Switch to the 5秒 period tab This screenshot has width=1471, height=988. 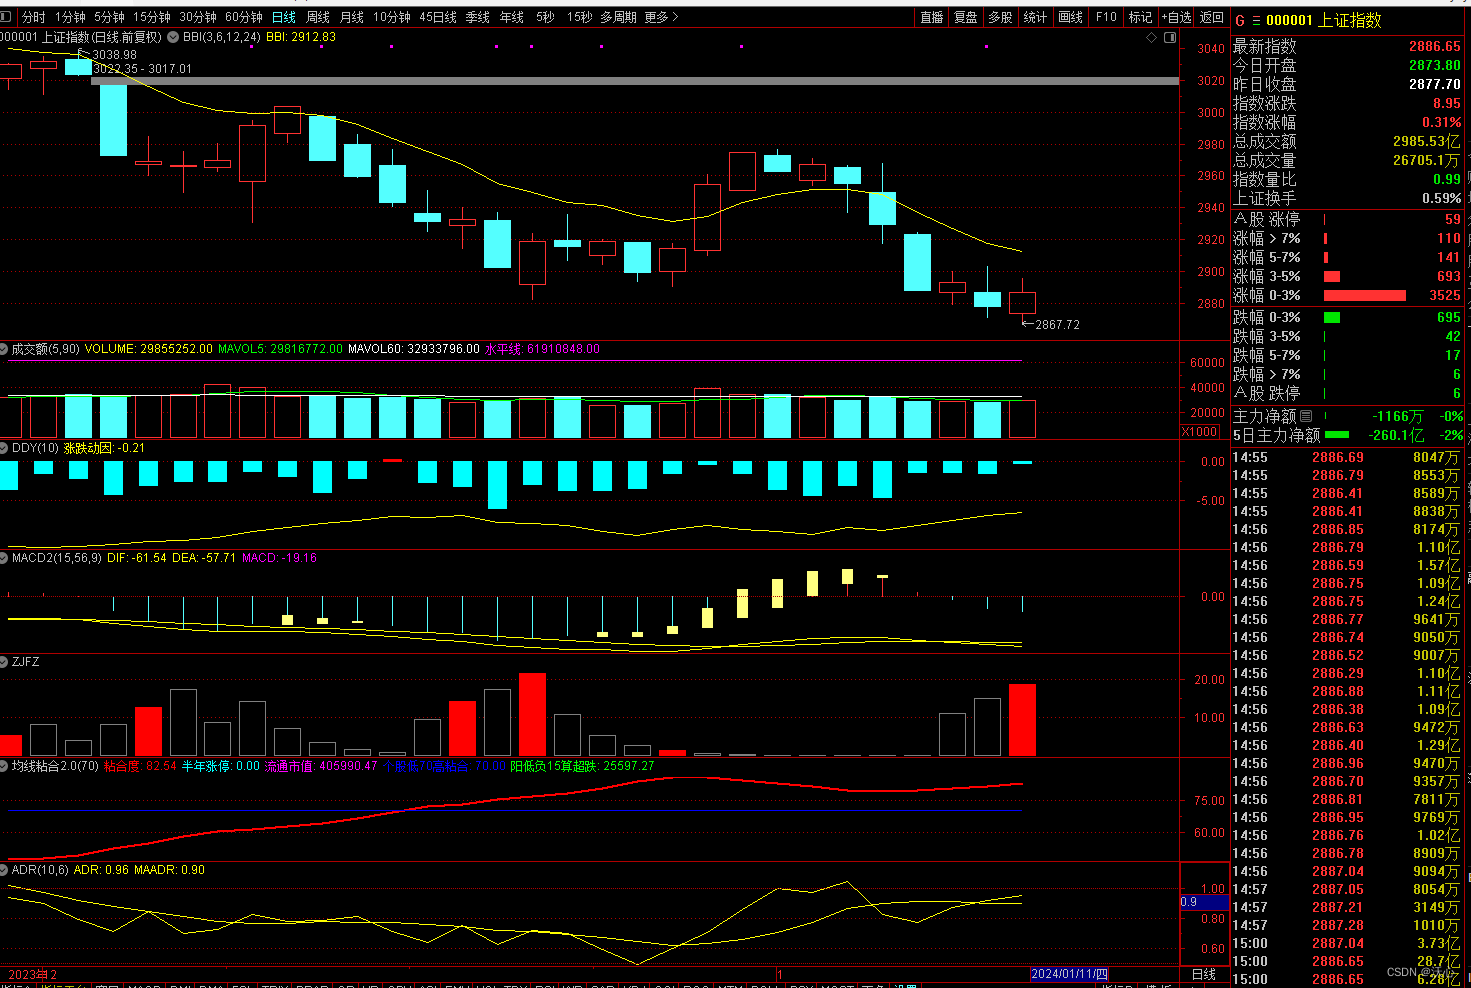tap(545, 17)
